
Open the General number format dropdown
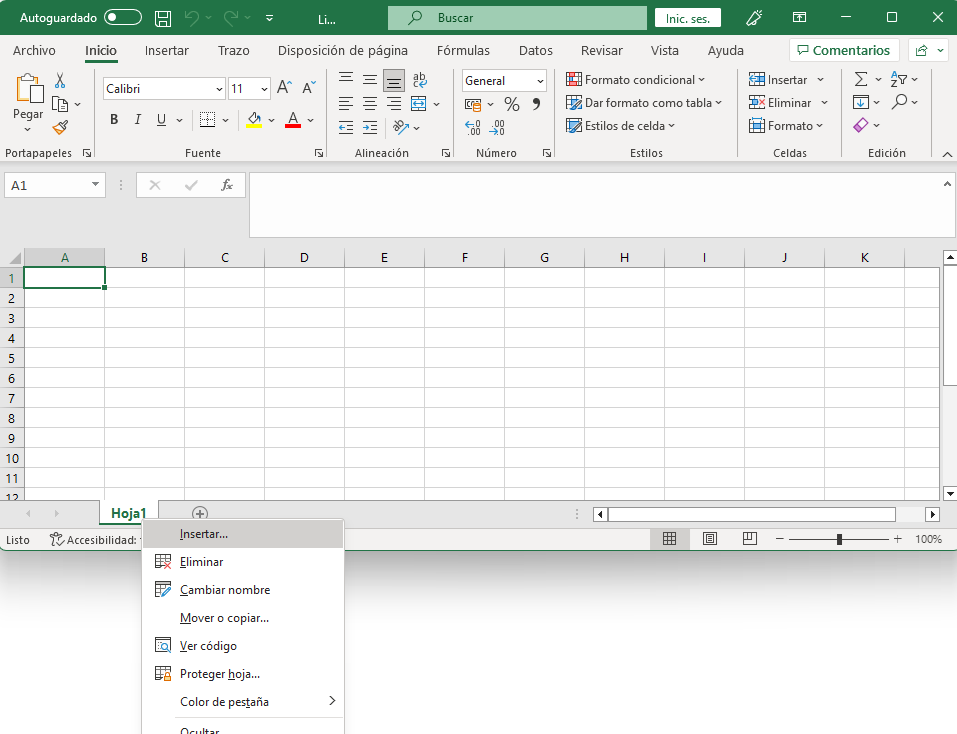point(540,81)
